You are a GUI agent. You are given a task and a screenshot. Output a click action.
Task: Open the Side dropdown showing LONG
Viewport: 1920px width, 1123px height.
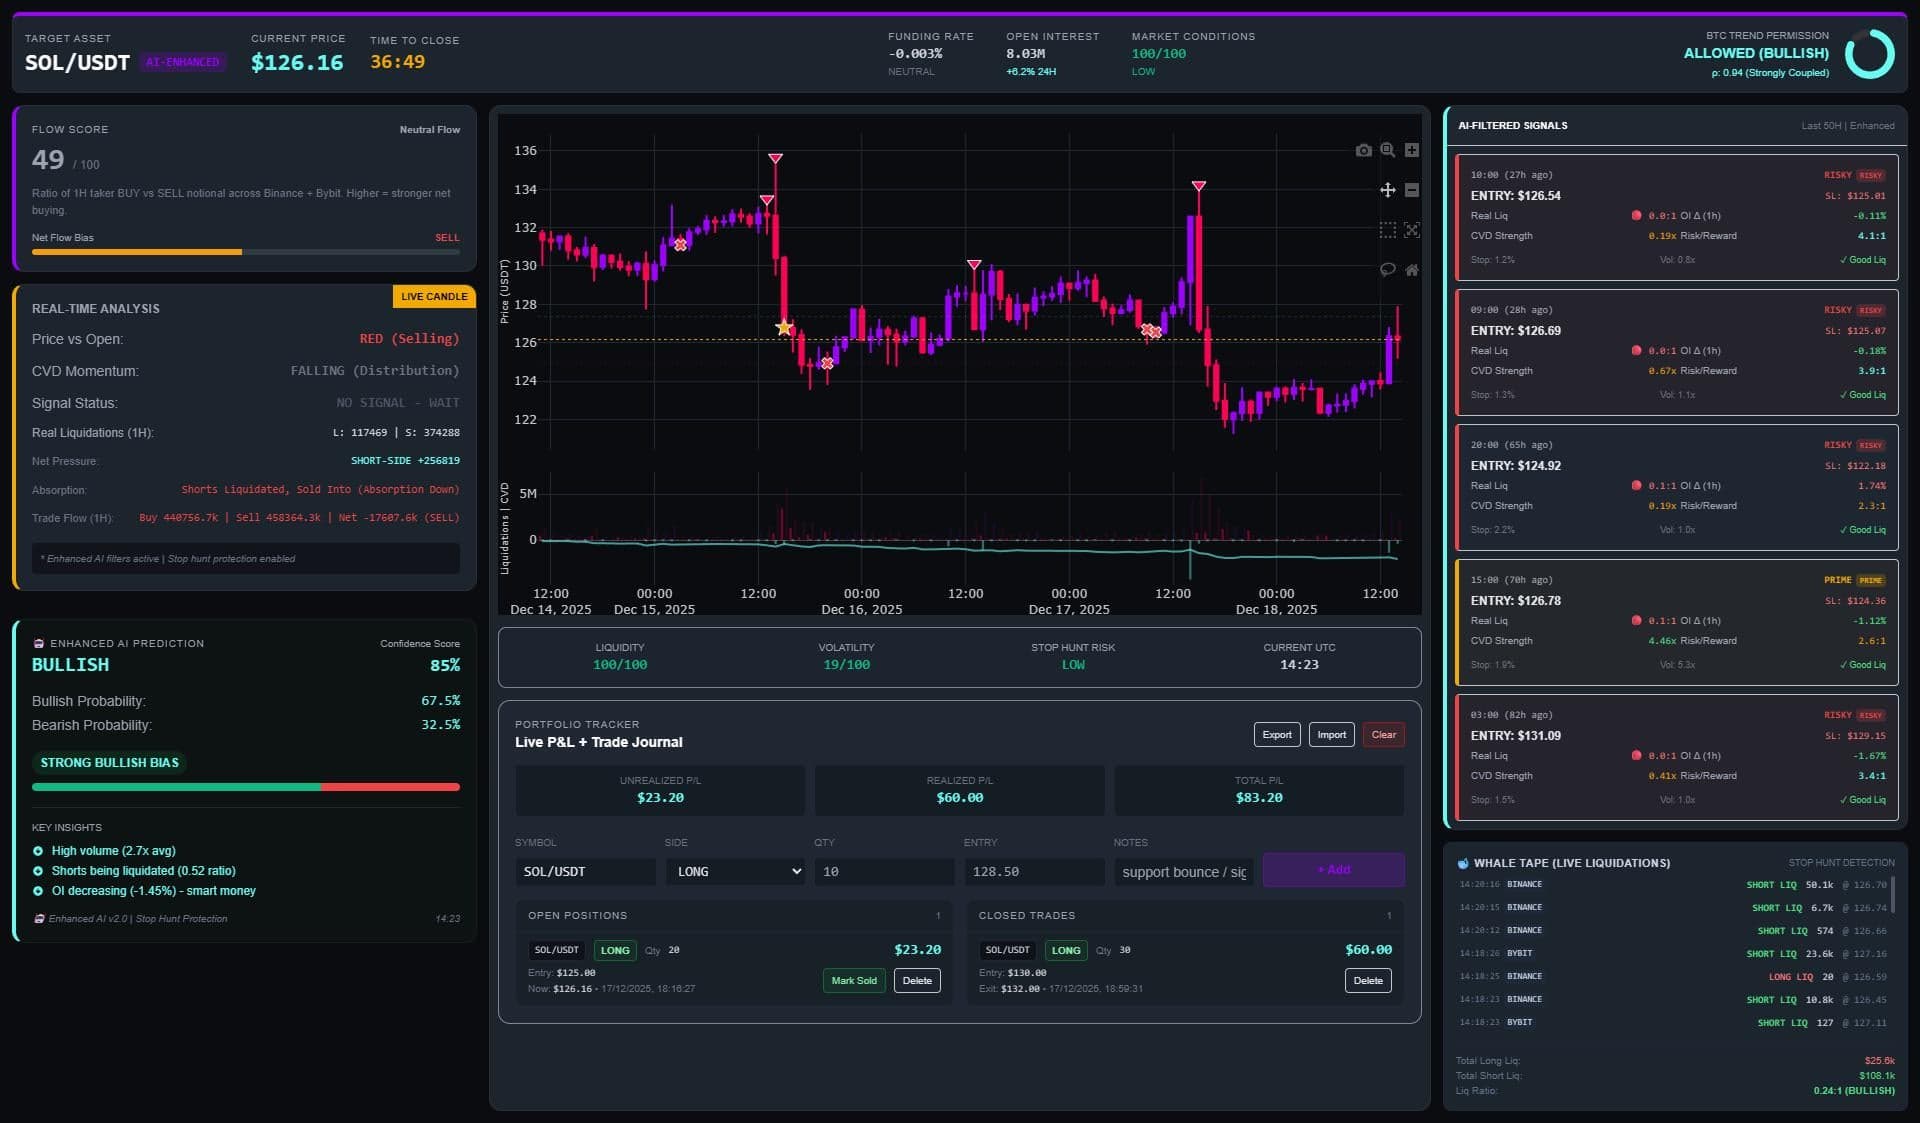[x=735, y=871]
